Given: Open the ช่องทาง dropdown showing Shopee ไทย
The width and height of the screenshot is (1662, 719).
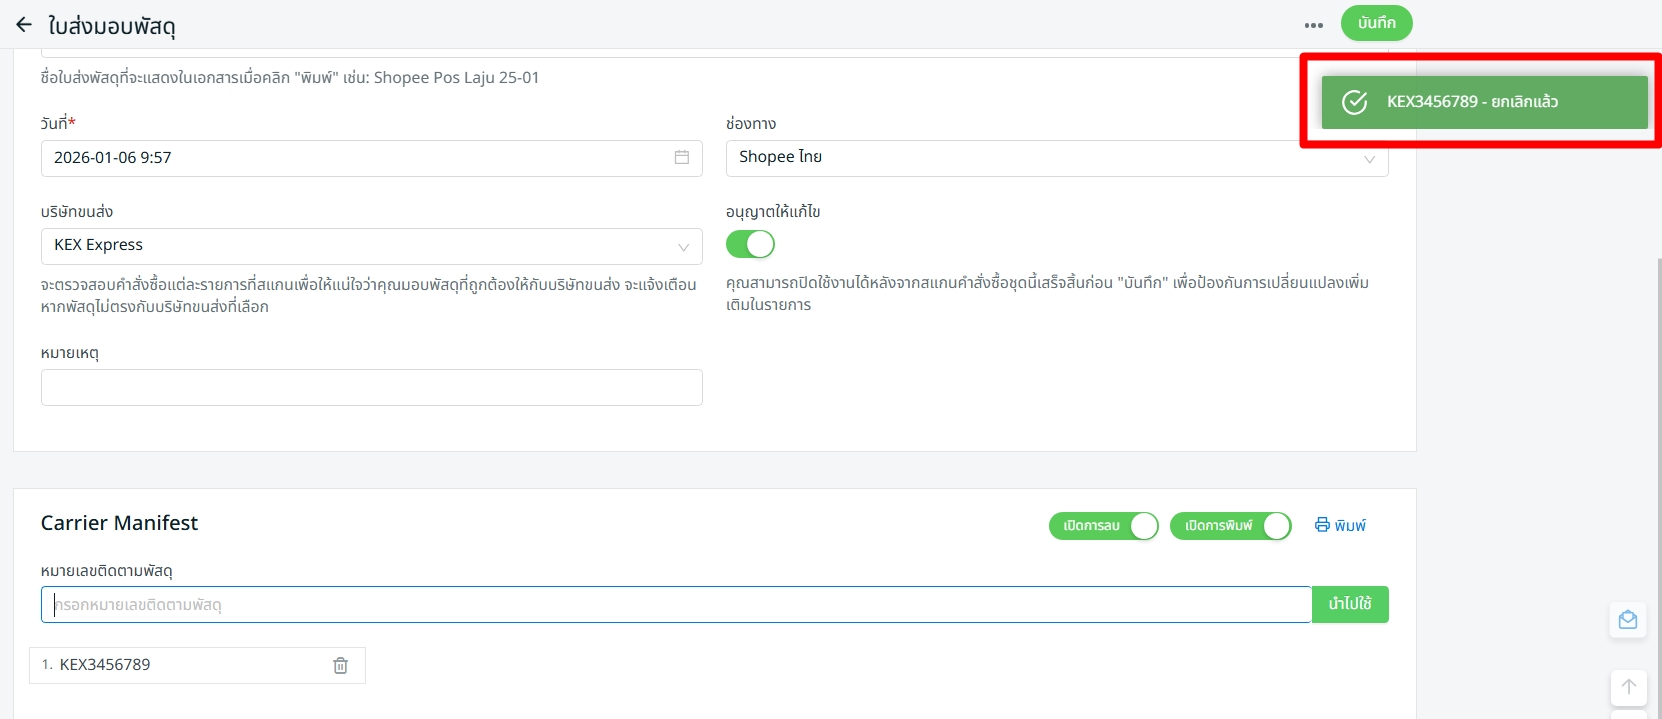Looking at the screenshot, I should 1056,158.
